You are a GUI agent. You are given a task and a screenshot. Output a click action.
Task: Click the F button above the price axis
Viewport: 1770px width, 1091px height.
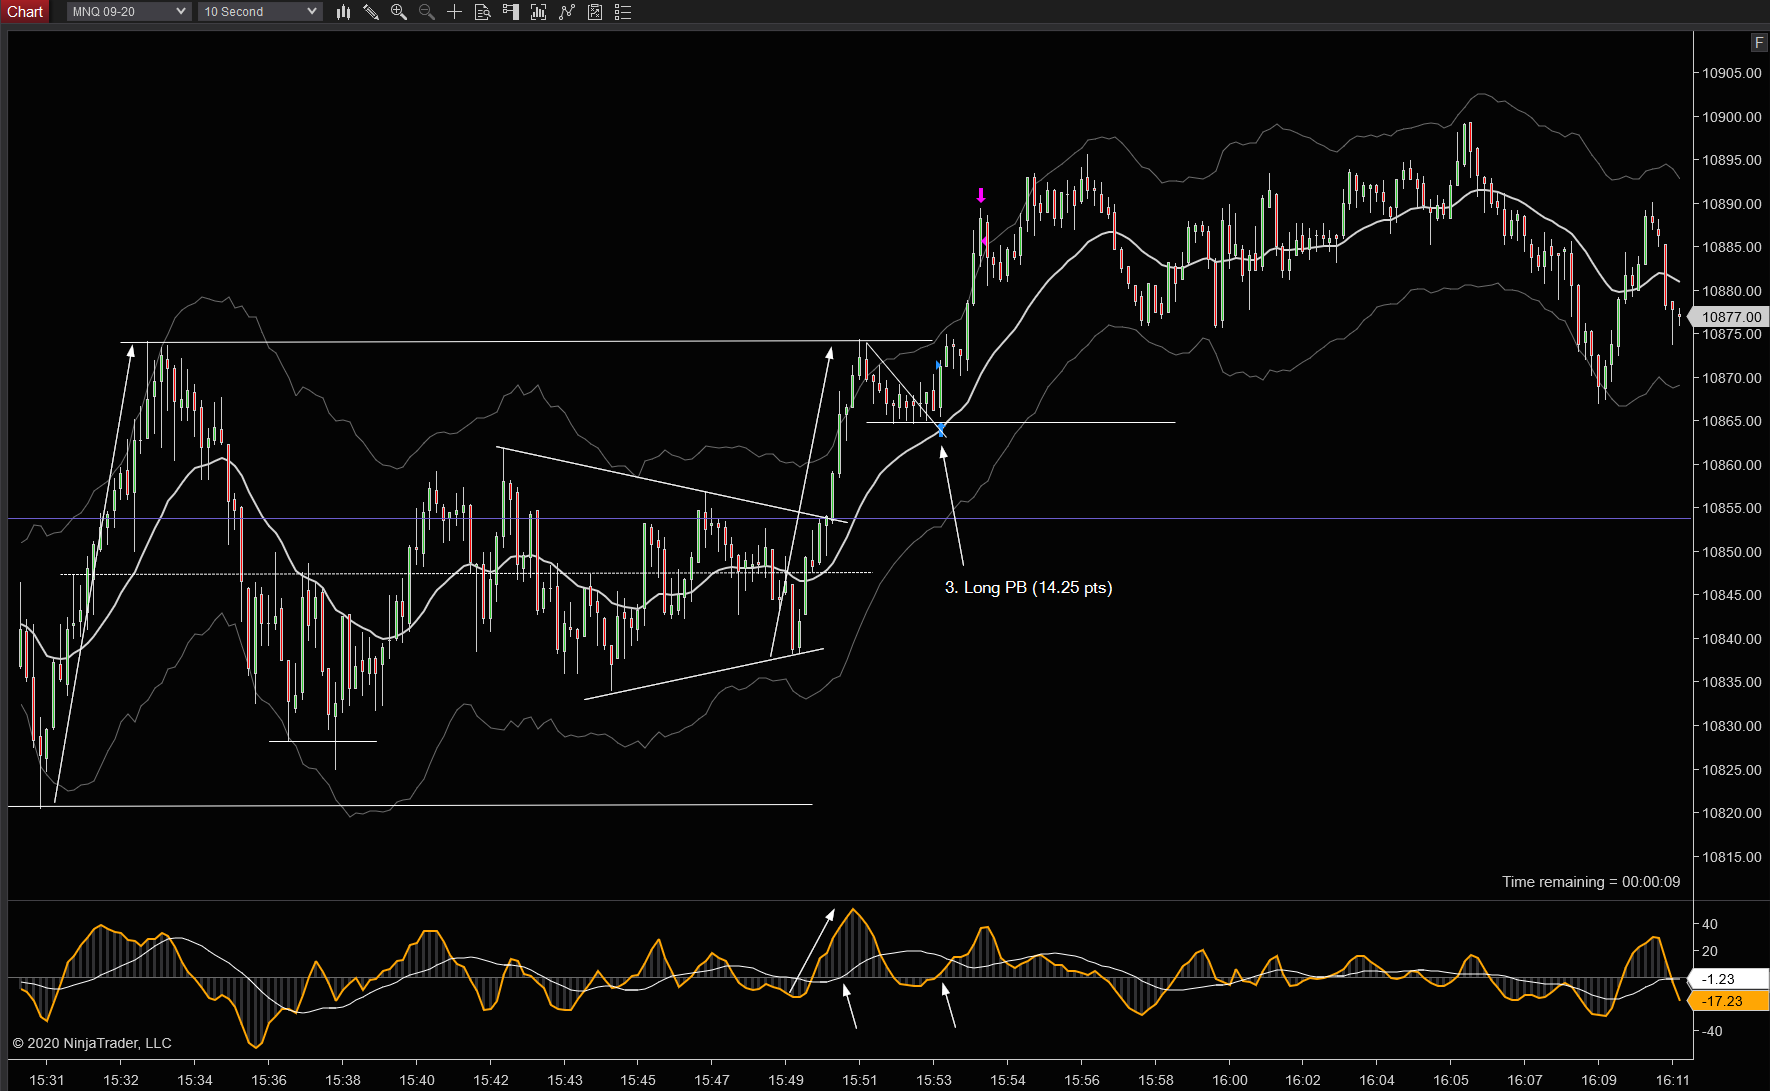click(1759, 42)
